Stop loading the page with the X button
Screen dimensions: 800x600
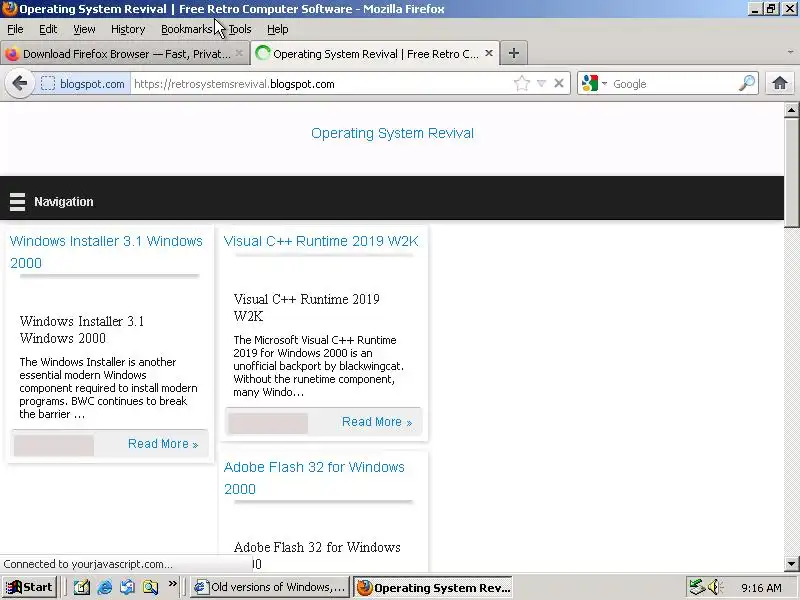click(559, 83)
